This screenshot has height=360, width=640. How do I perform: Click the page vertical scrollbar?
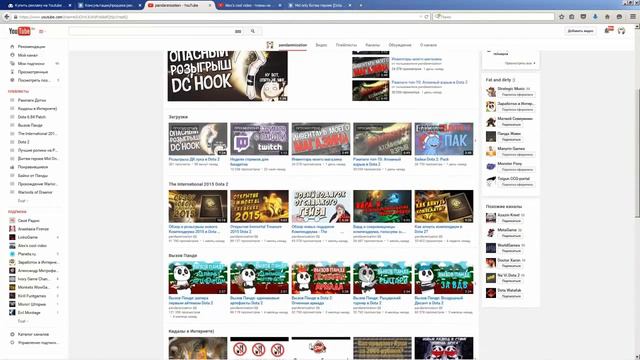[637, 153]
